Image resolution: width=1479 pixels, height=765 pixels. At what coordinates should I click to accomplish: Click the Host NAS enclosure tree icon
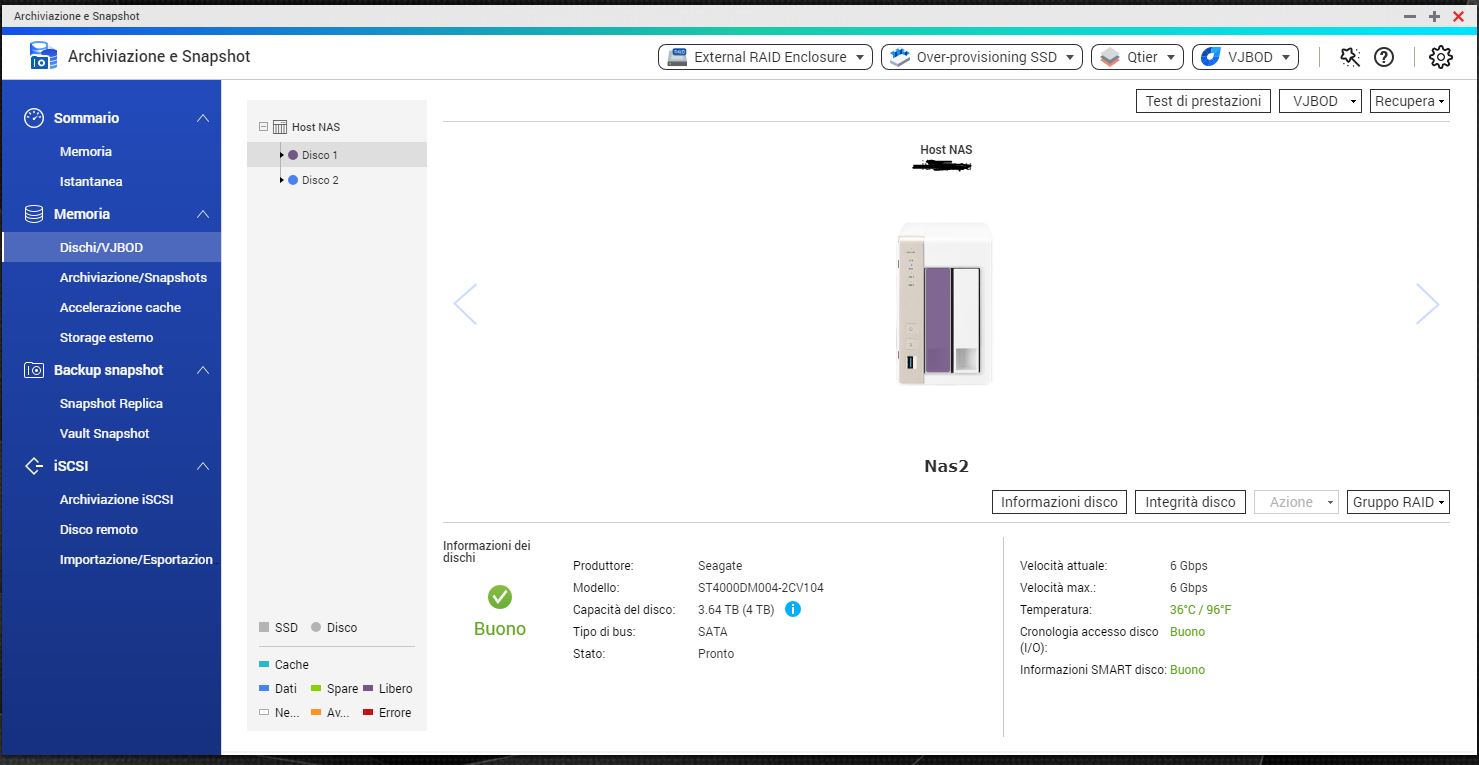[x=280, y=127]
